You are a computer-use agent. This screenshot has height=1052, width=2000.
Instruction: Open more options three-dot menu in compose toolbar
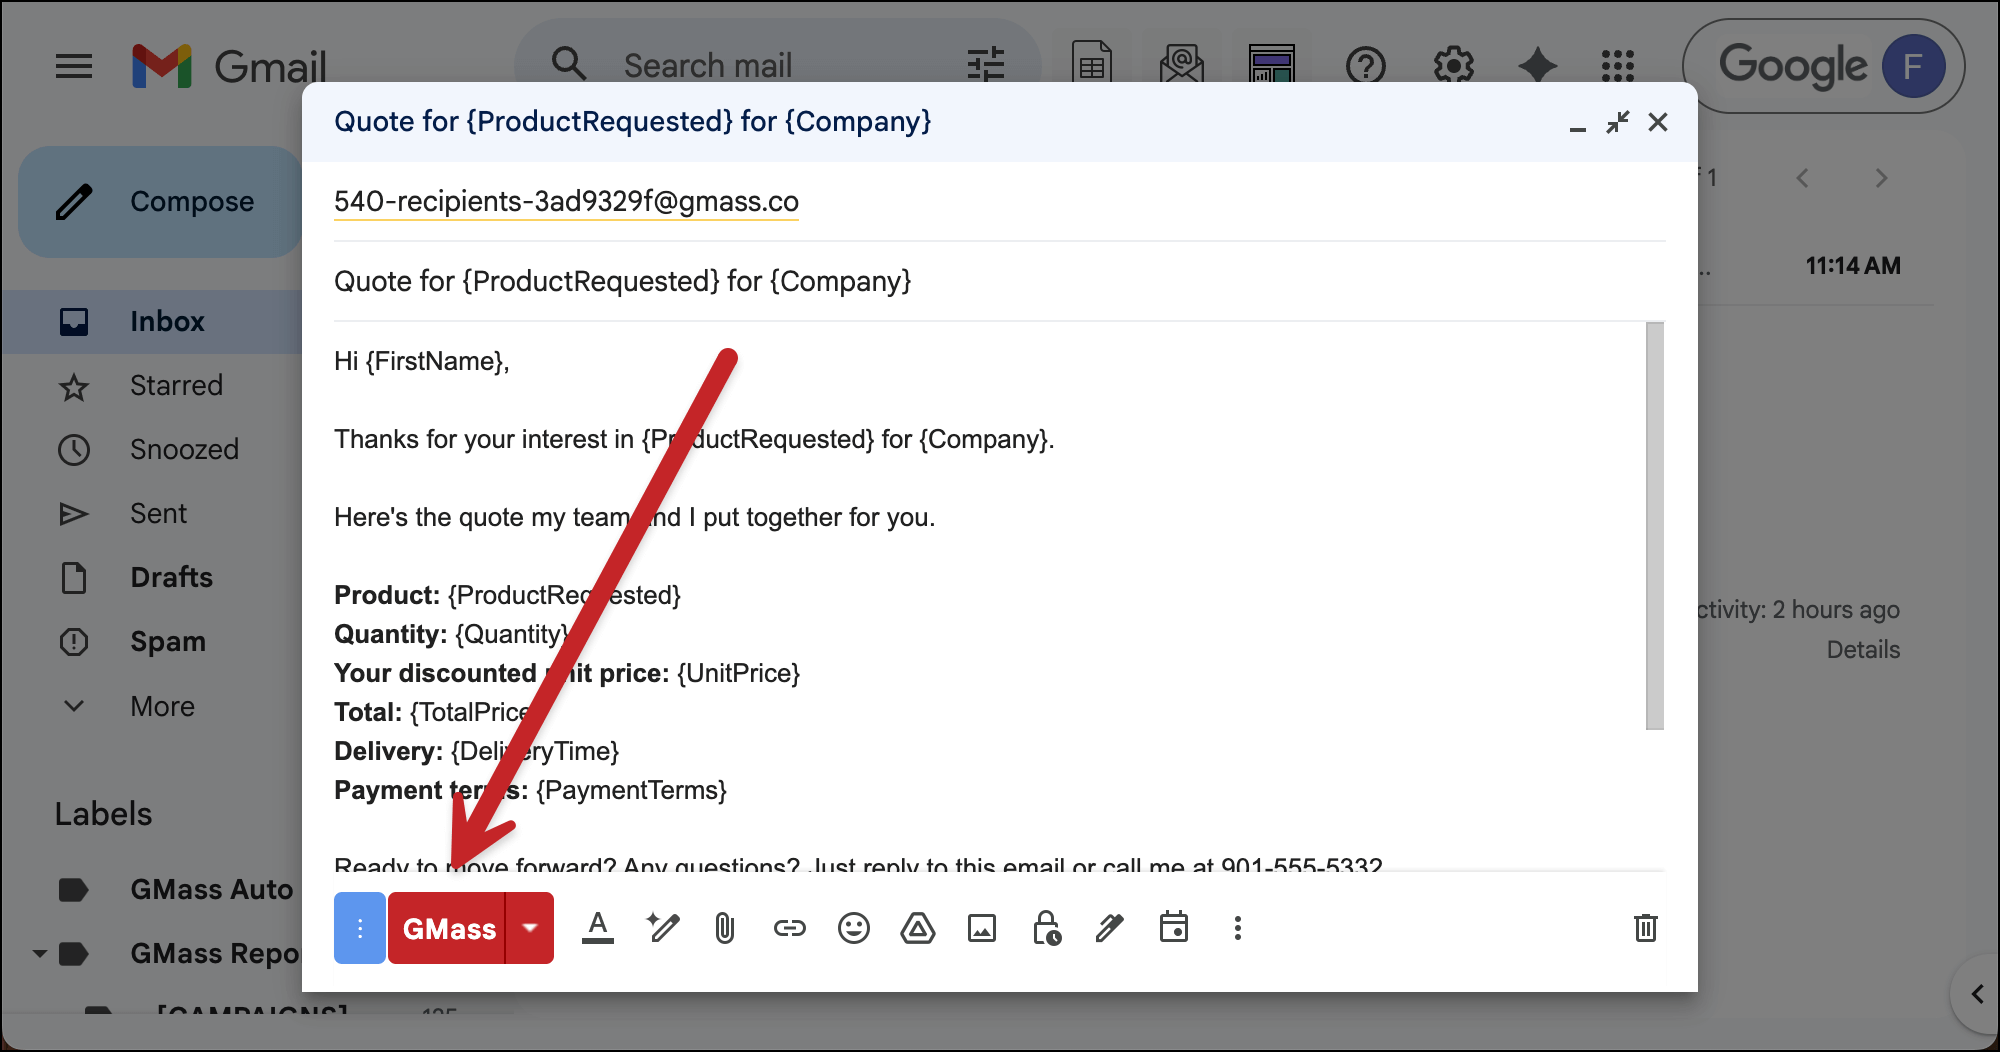[1237, 929]
